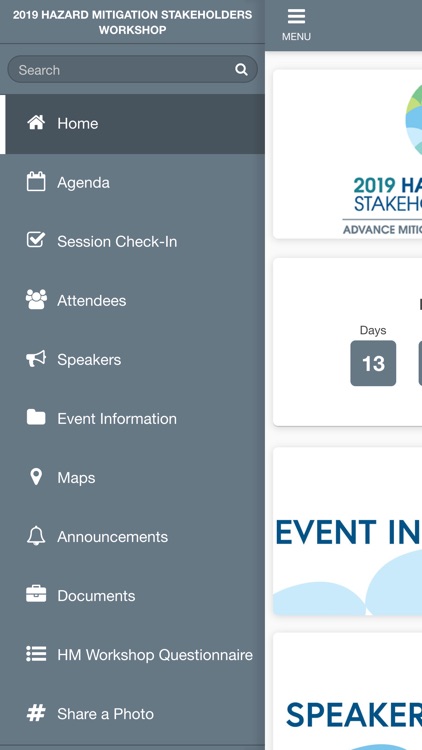Click the HM Workshop Questionnaire list icon
Viewport: 422px width, 750px height.
pos(36,654)
